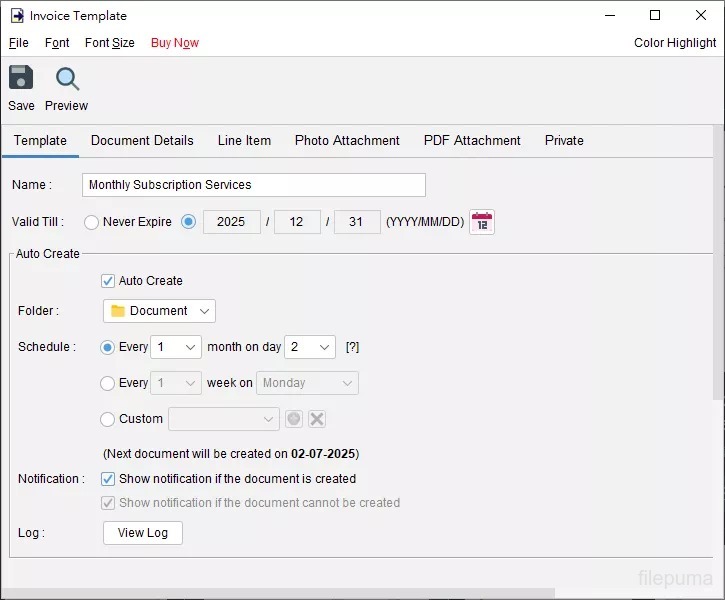Screen dimensions: 725x600
Task: Select the Every week on radio option
Action: 108,383
